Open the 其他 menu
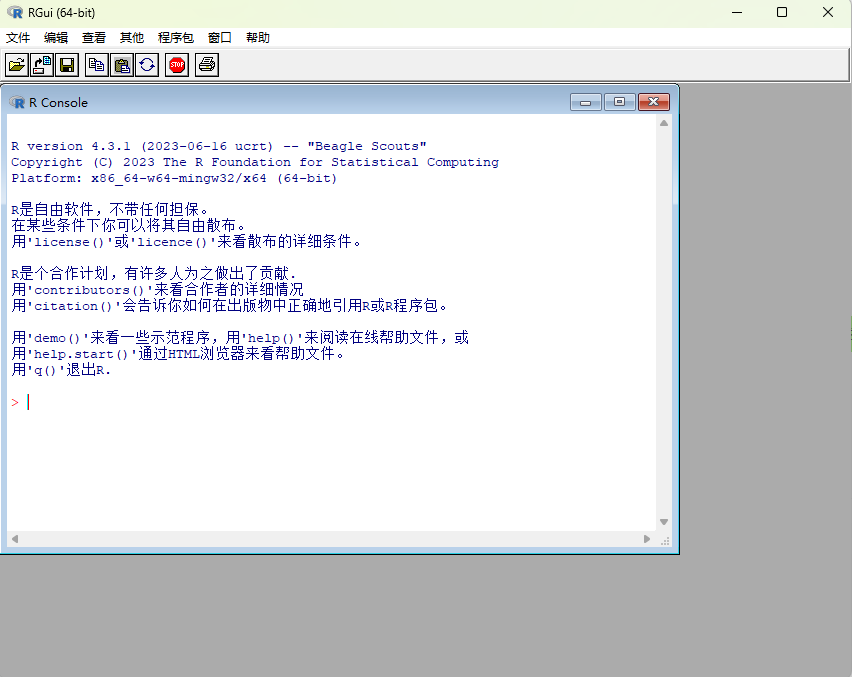Viewport: 852px width, 677px height. [131, 37]
